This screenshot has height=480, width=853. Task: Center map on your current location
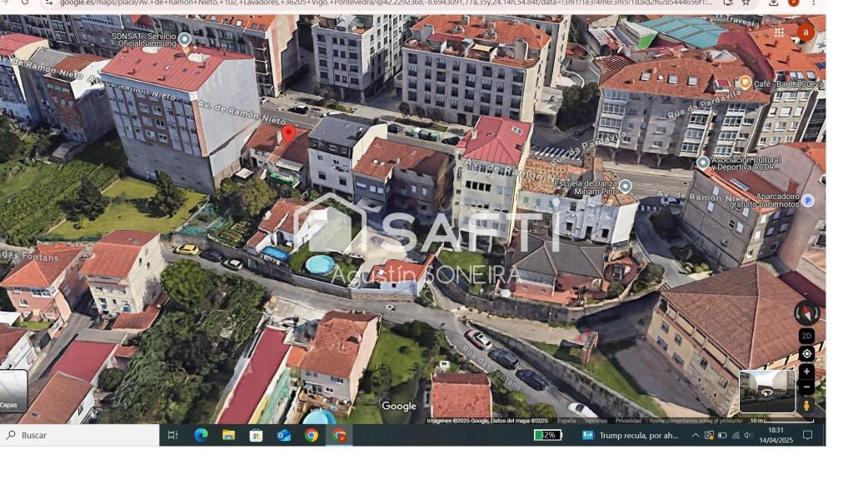click(806, 354)
